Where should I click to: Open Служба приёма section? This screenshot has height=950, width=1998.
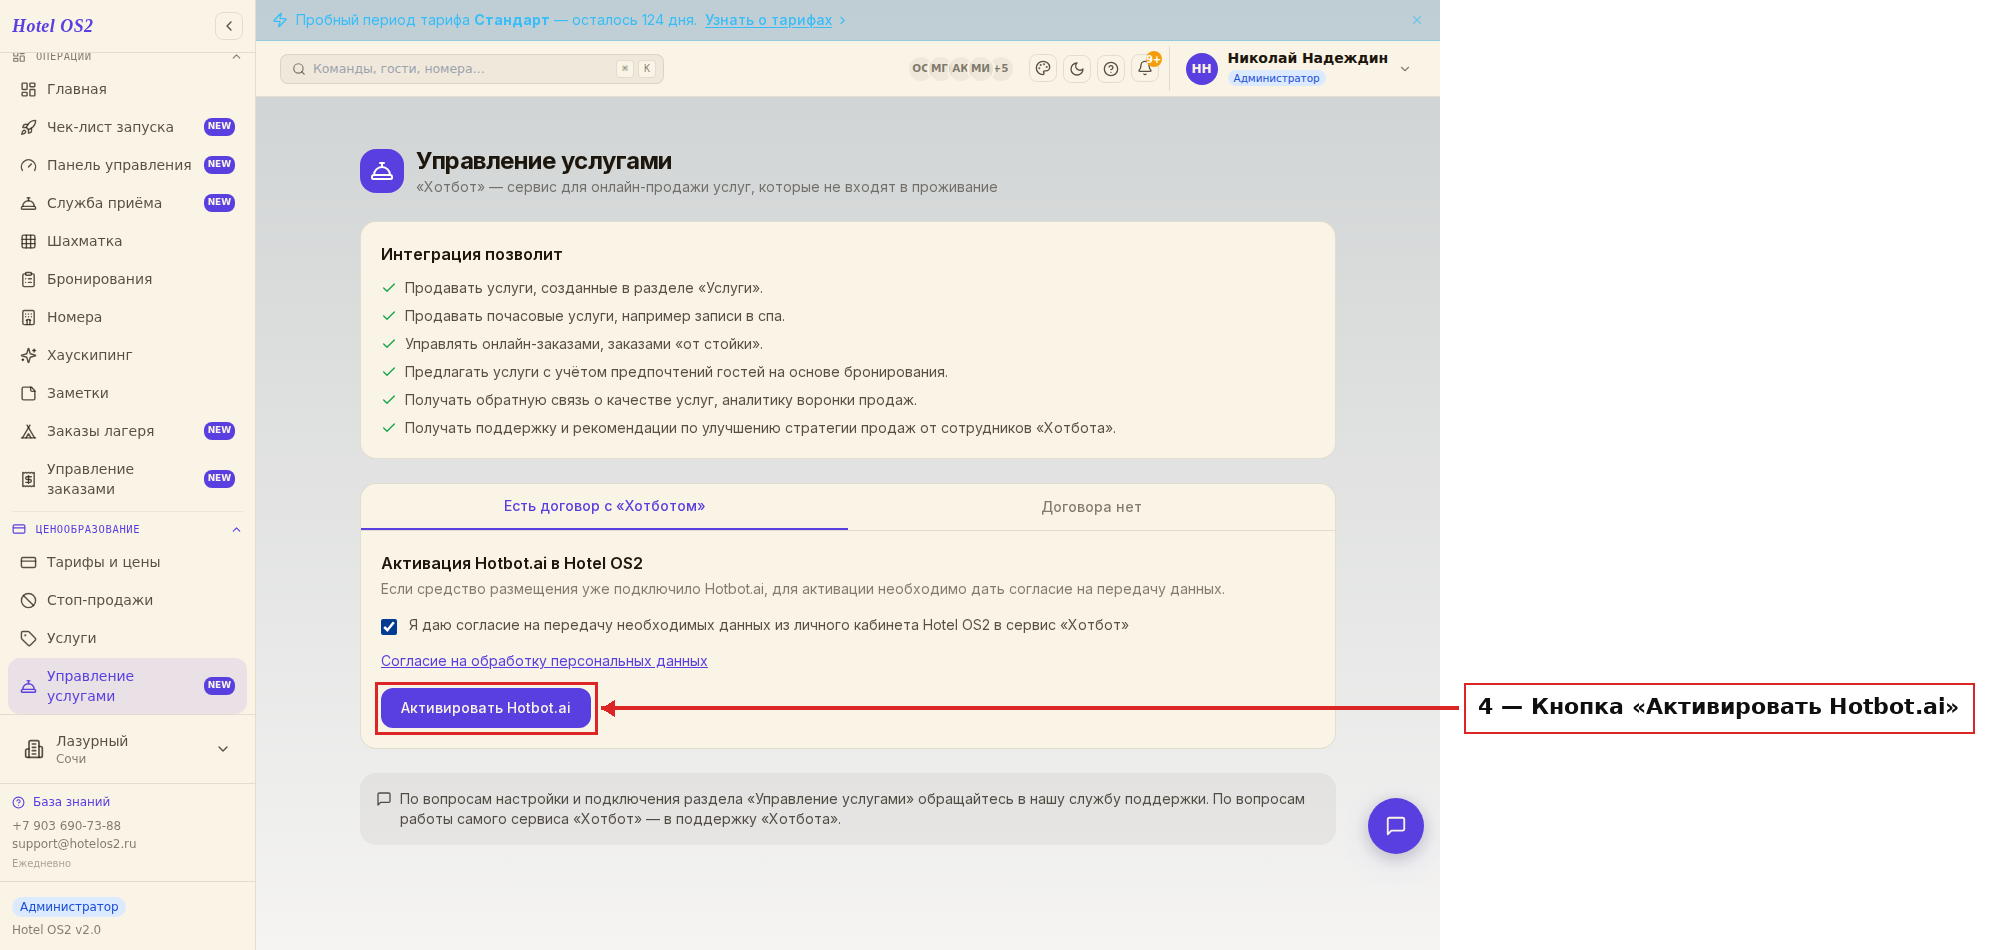(127, 203)
